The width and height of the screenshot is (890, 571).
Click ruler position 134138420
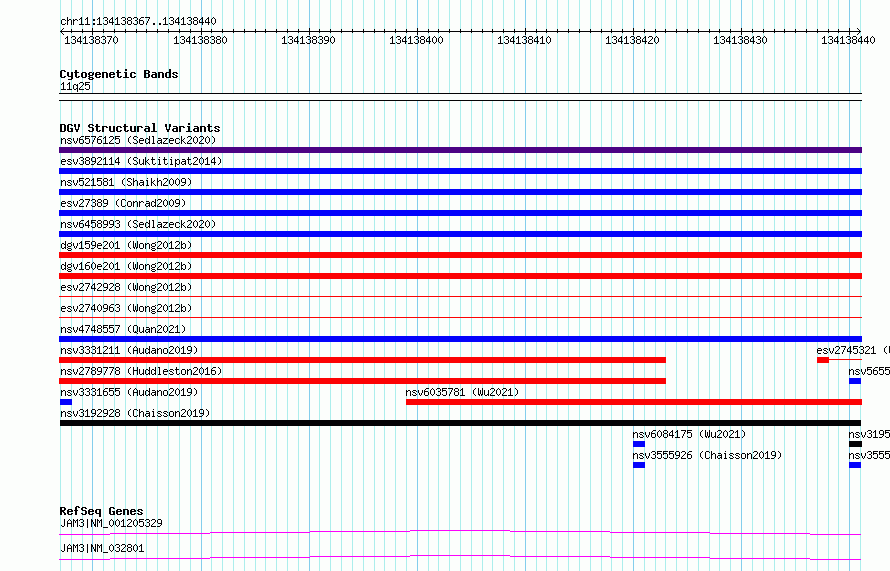point(632,40)
